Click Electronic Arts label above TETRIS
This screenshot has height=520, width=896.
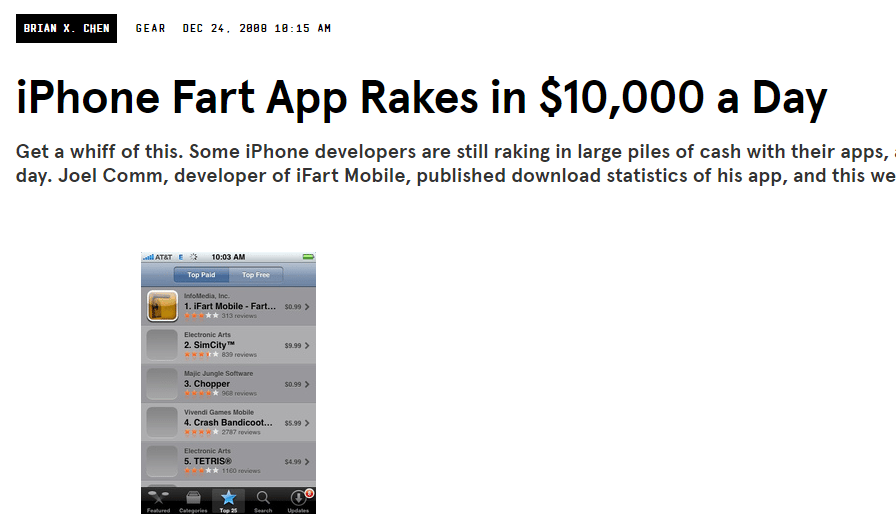207,451
